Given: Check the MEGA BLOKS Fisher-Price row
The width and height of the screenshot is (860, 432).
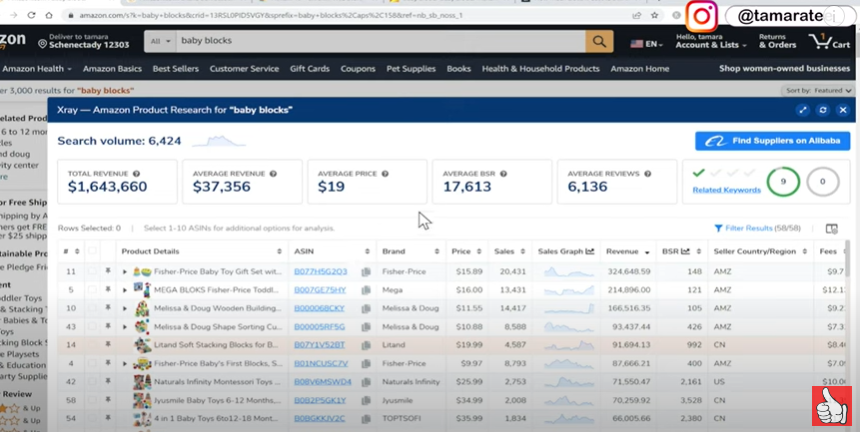Looking at the screenshot, I should click(x=92, y=289).
